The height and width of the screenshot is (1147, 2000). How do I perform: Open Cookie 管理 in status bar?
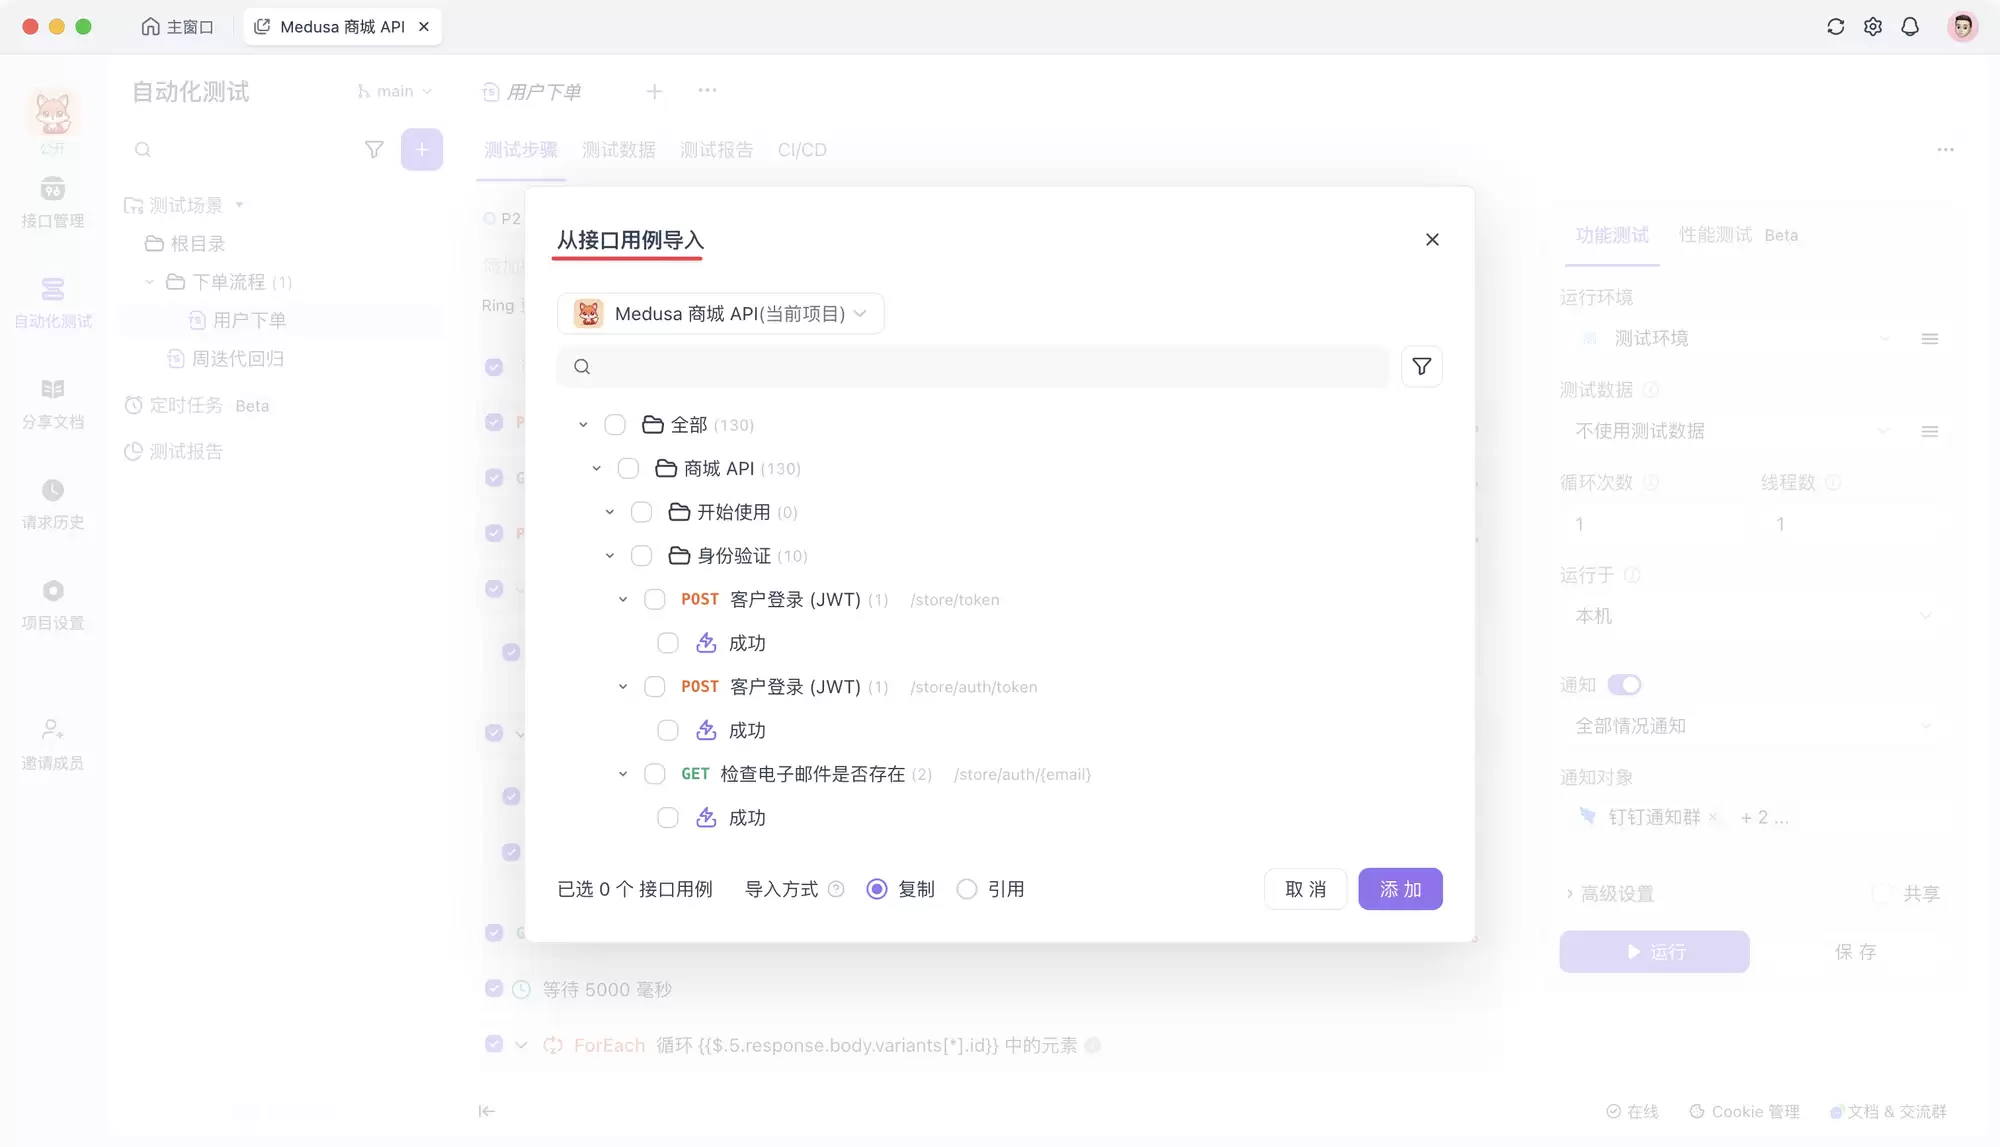pyautogui.click(x=1745, y=1112)
